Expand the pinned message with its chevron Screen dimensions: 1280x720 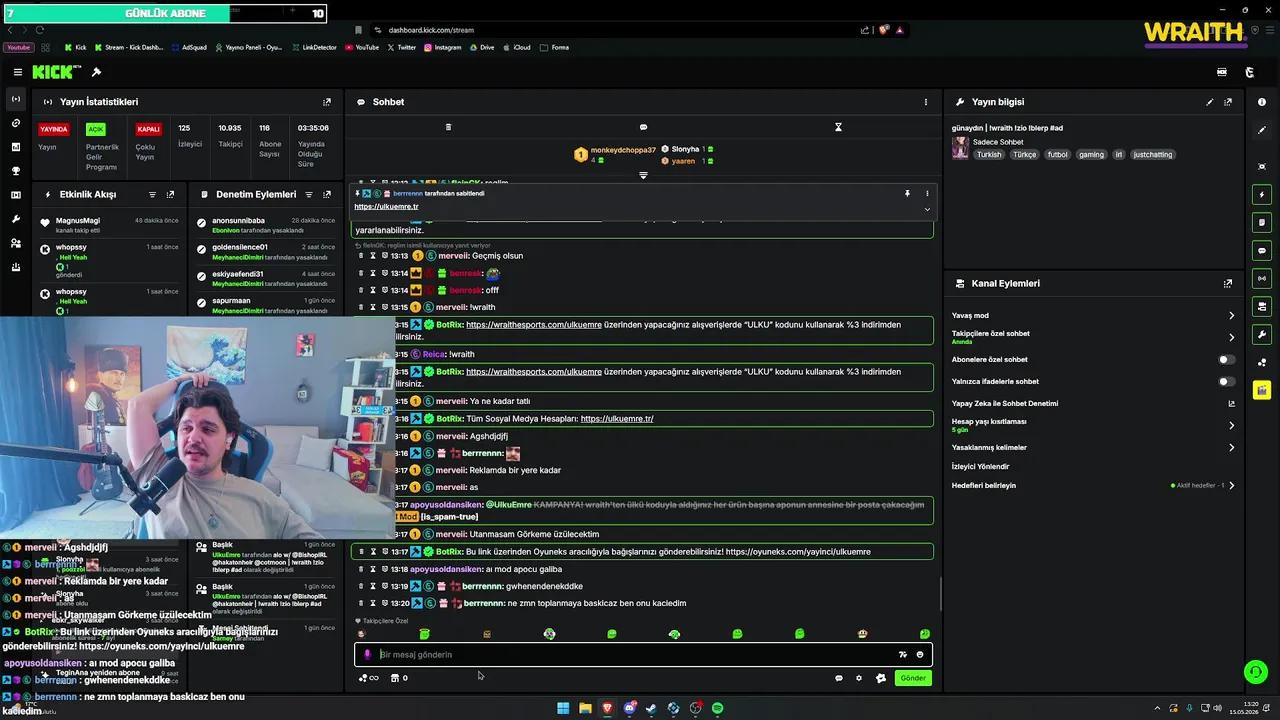pos(927,209)
